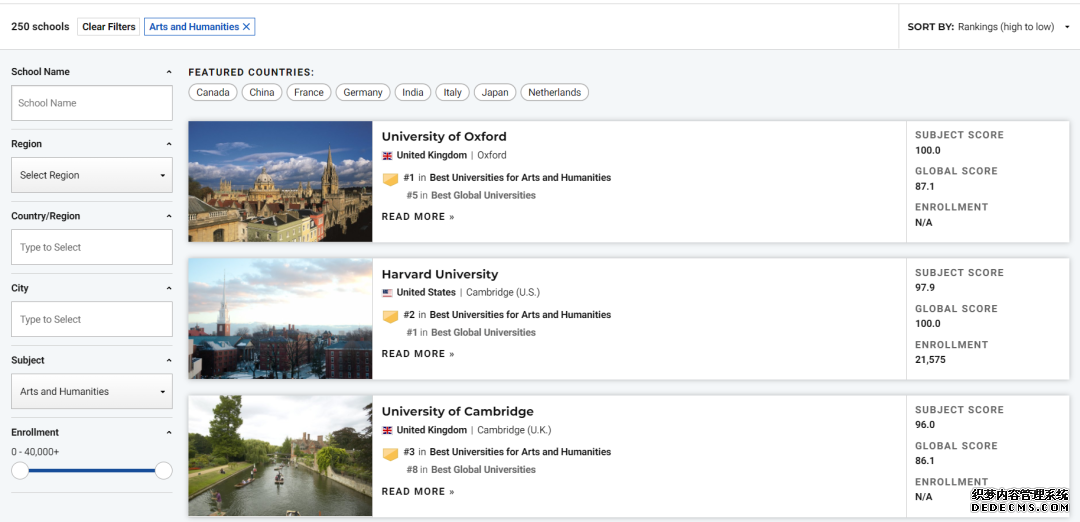Click Oxford's global score 87.1
Image resolution: width=1080 pixels, height=522 pixels.
pyautogui.click(x=925, y=186)
